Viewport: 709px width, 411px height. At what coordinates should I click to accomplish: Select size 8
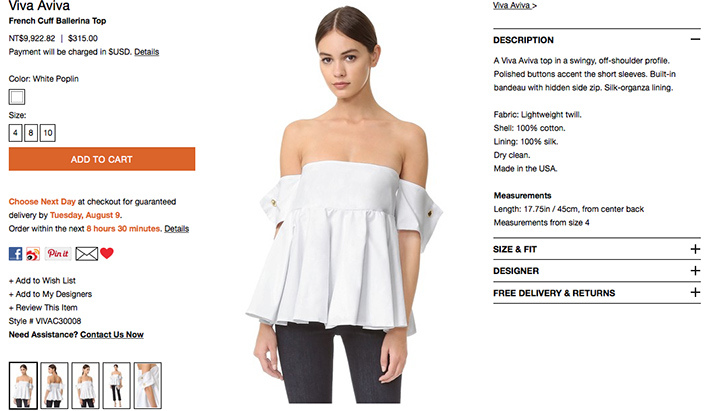click(31, 133)
